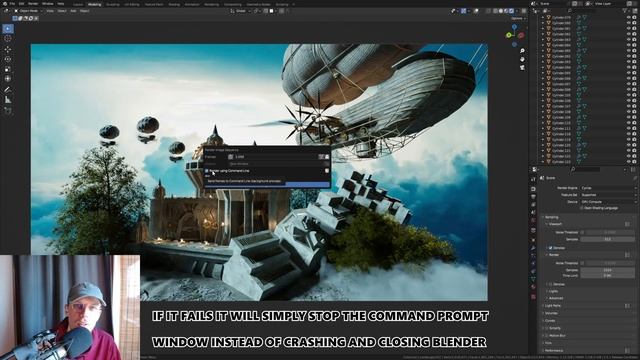Select the Select Box tool
The image size is (640, 360).
click(8, 29)
